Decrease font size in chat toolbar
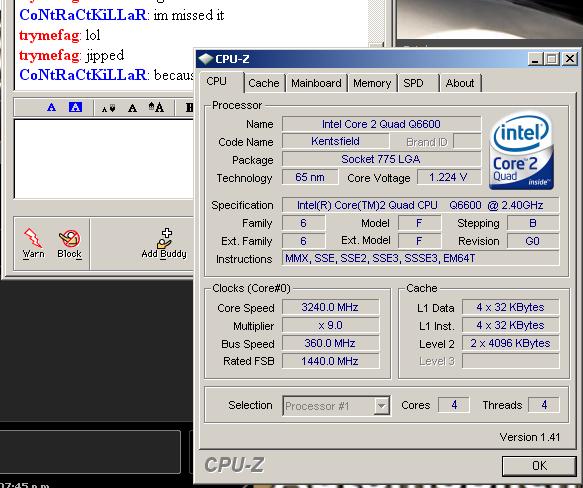The height and width of the screenshot is (488, 583). pos(109,108)
